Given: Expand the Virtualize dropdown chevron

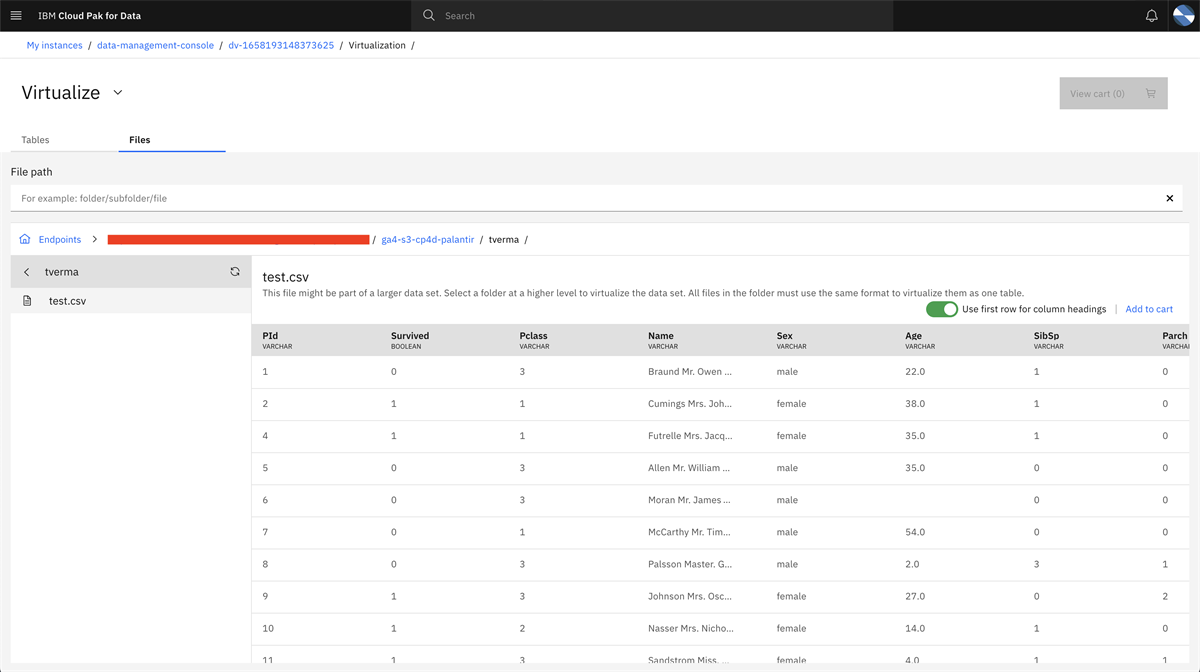Looking at the screenshot, I should 118,92.
